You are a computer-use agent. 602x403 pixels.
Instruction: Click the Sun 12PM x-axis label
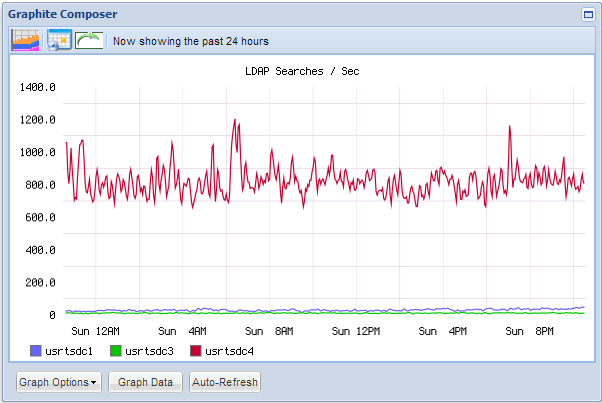point(356,330)
